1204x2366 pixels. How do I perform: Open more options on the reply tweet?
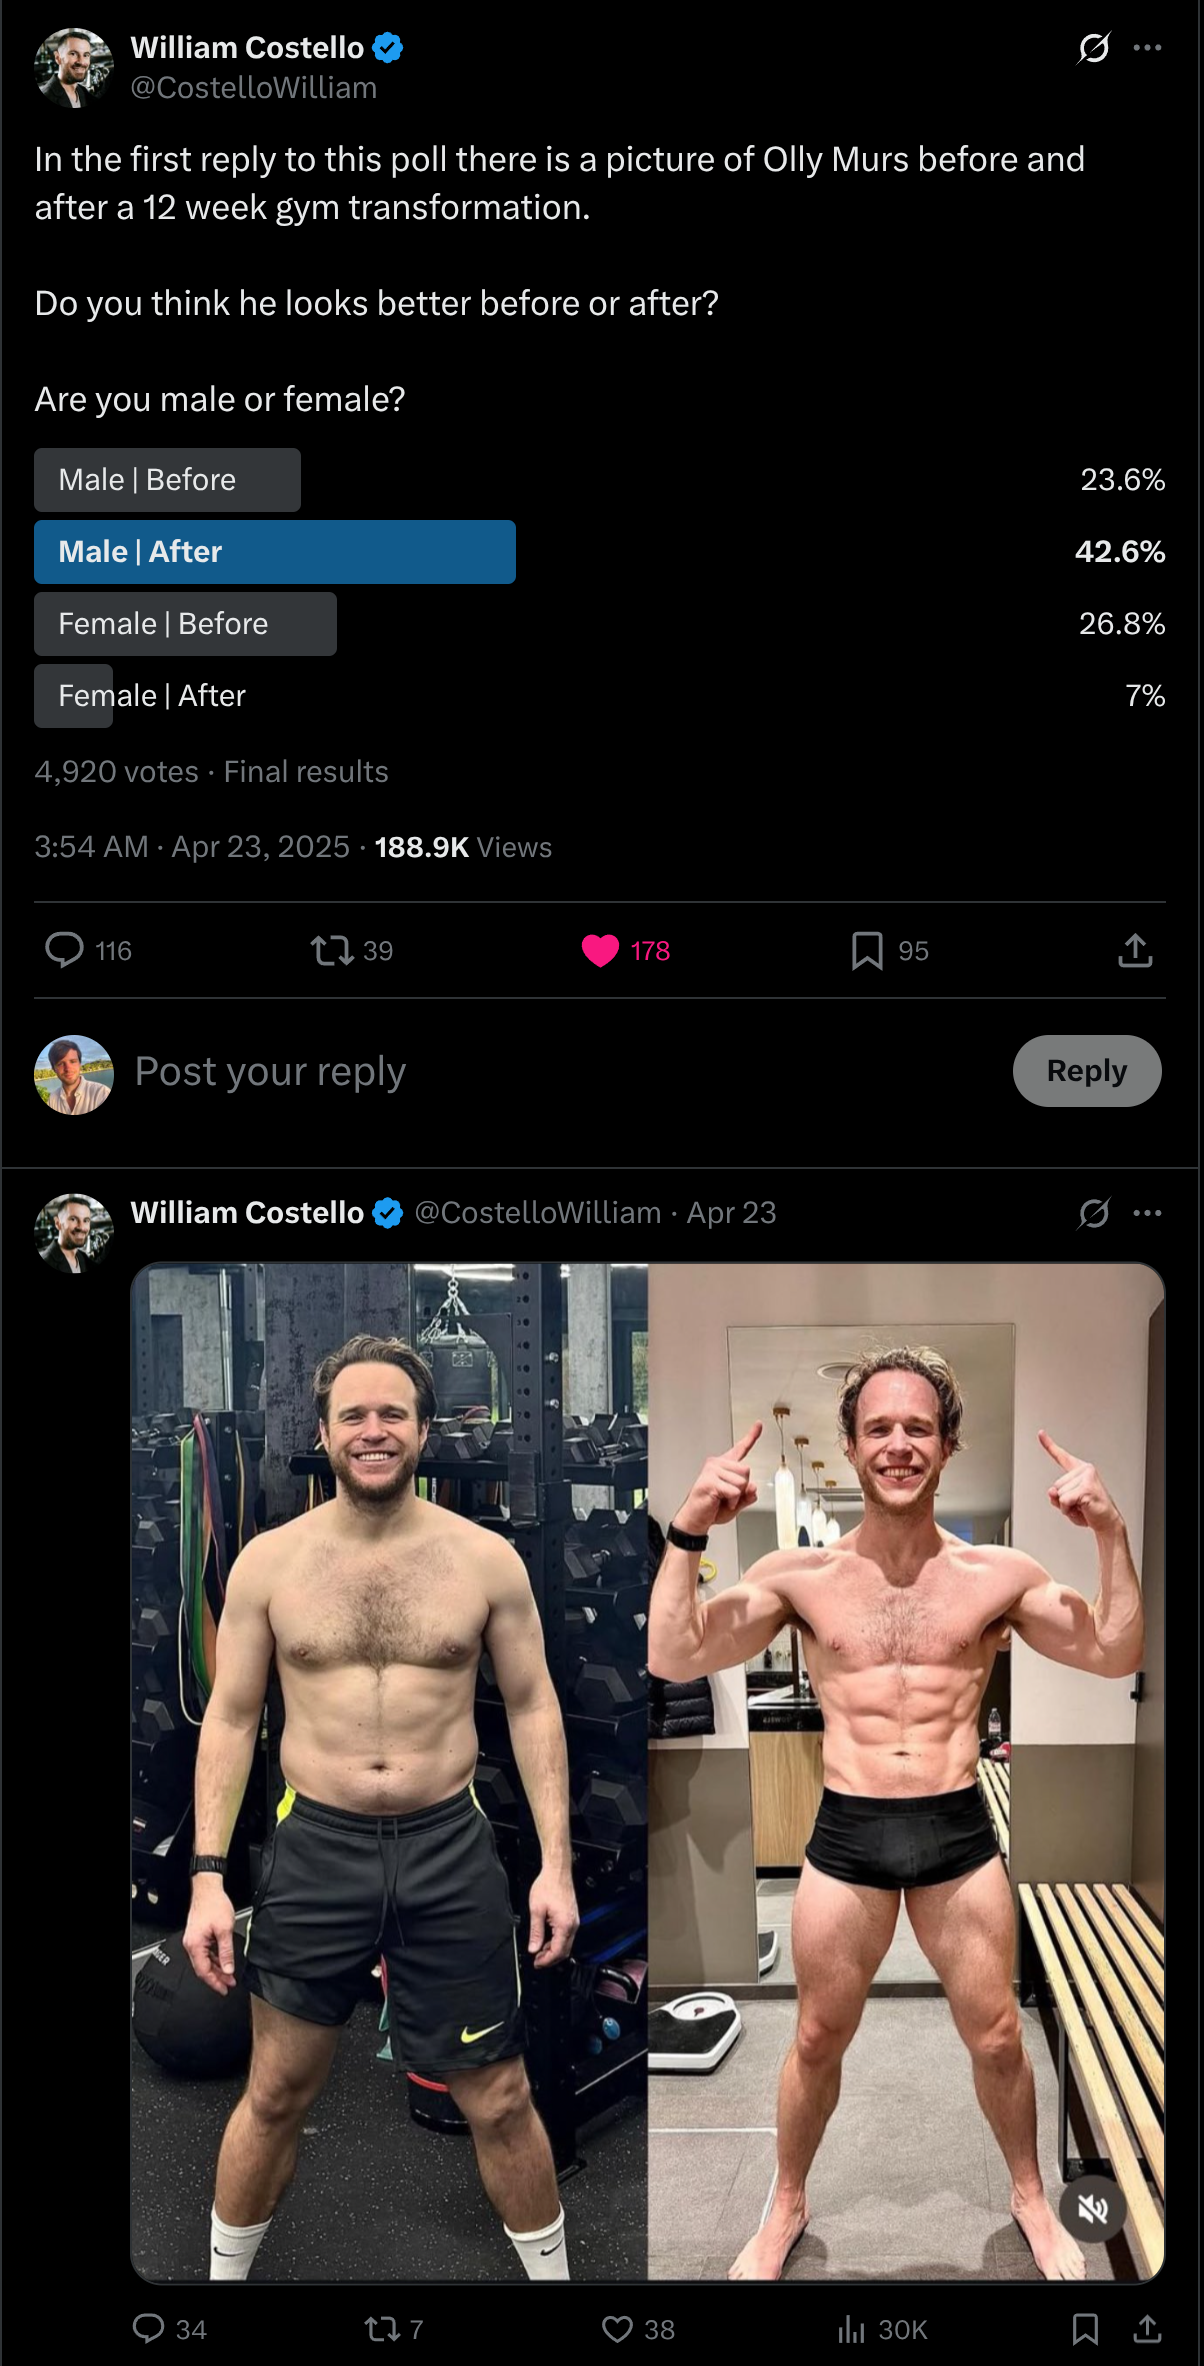[x=1147, y=1213]
